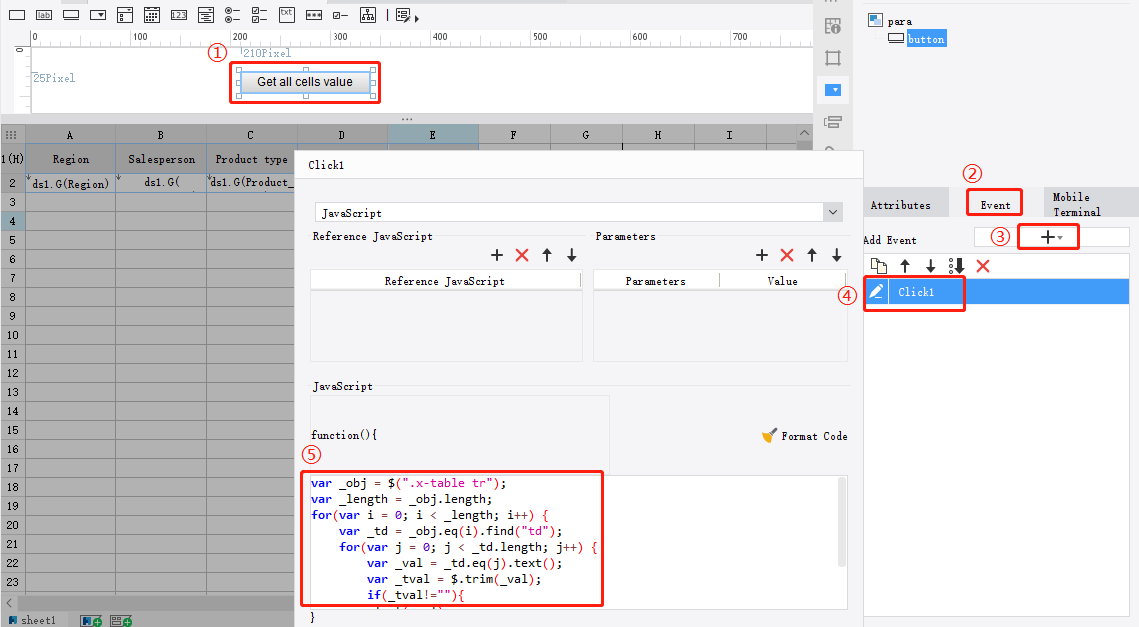Image resolution: width=1139 pixels, height=627 pixels.
Task: Select the label widget icon
Action: click(x=44, y=15)
